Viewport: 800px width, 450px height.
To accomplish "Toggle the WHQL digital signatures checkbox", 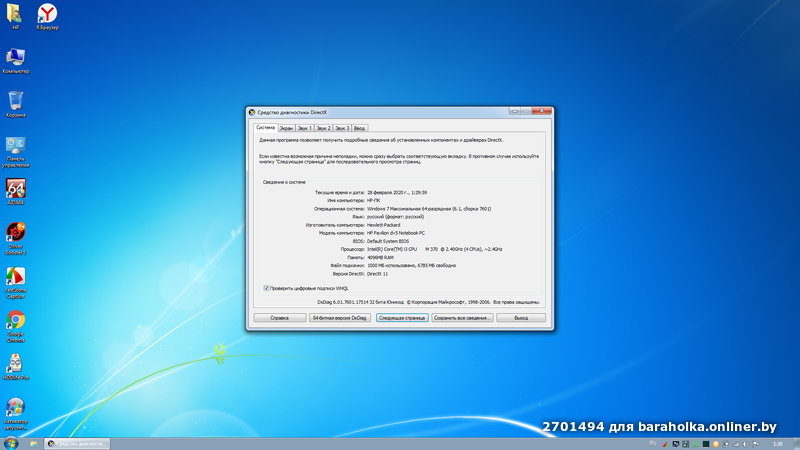I will (x=266, y=288).
